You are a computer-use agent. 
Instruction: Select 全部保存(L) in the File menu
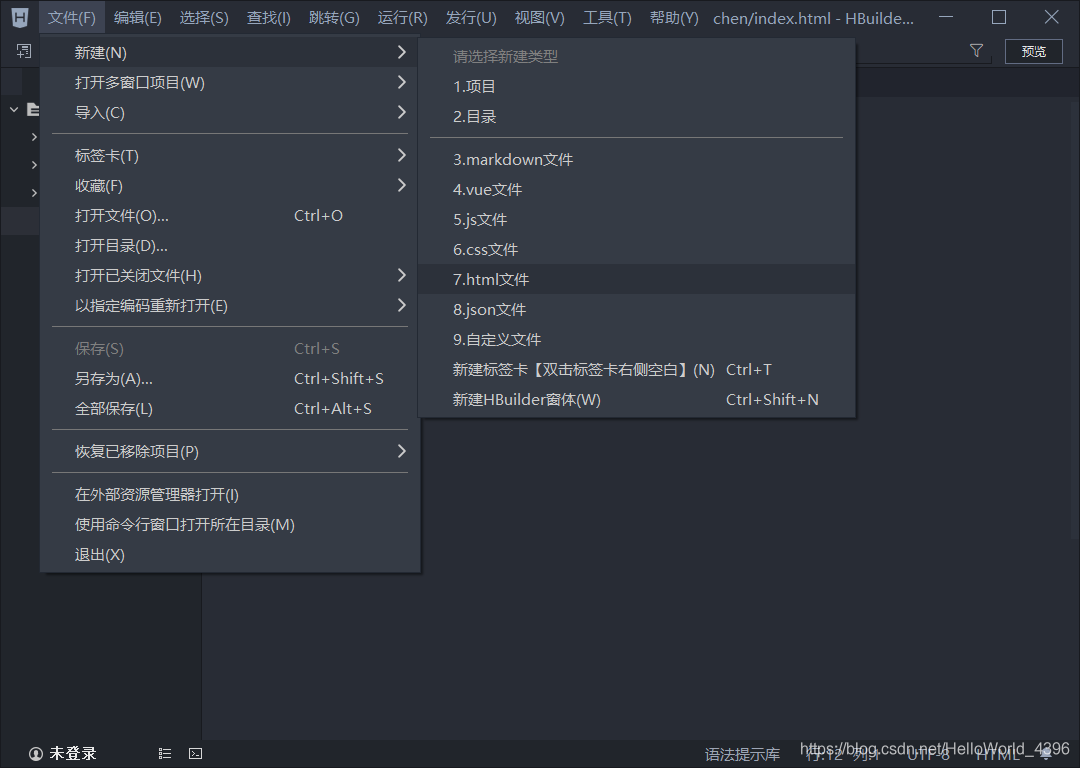[x=230, y=408]
